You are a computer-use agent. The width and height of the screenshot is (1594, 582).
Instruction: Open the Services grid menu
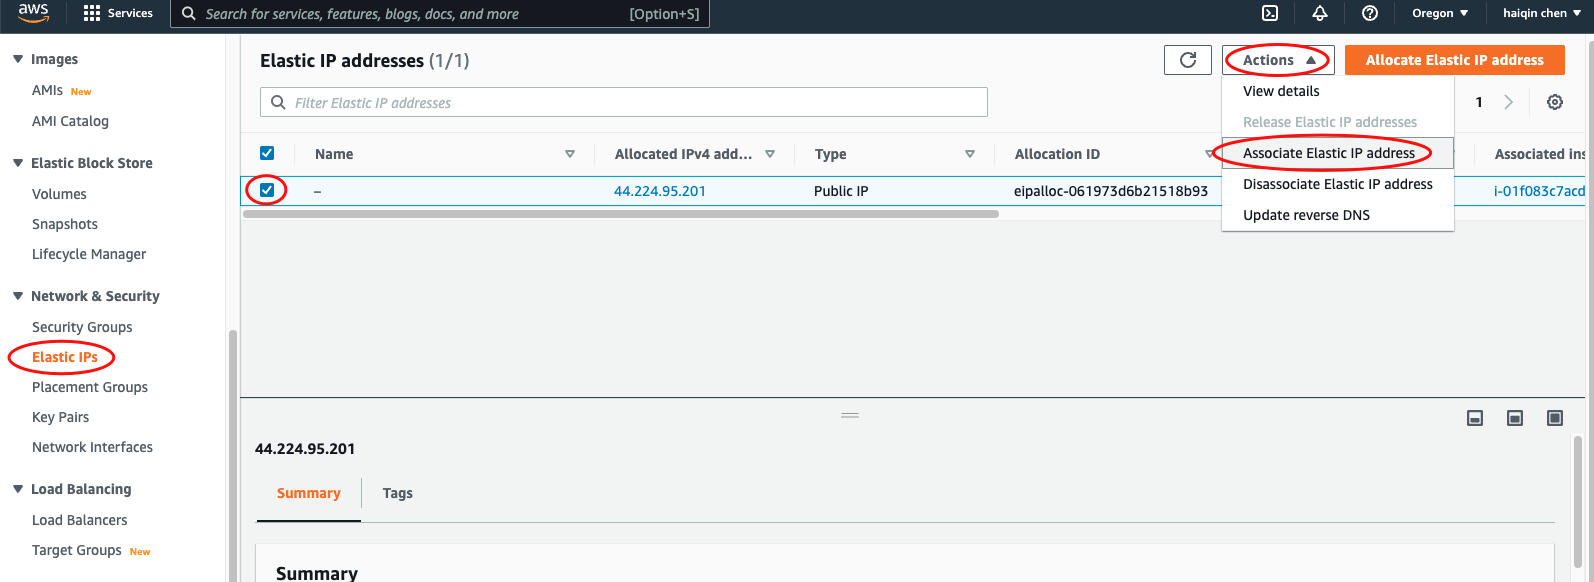coord(118,13)
